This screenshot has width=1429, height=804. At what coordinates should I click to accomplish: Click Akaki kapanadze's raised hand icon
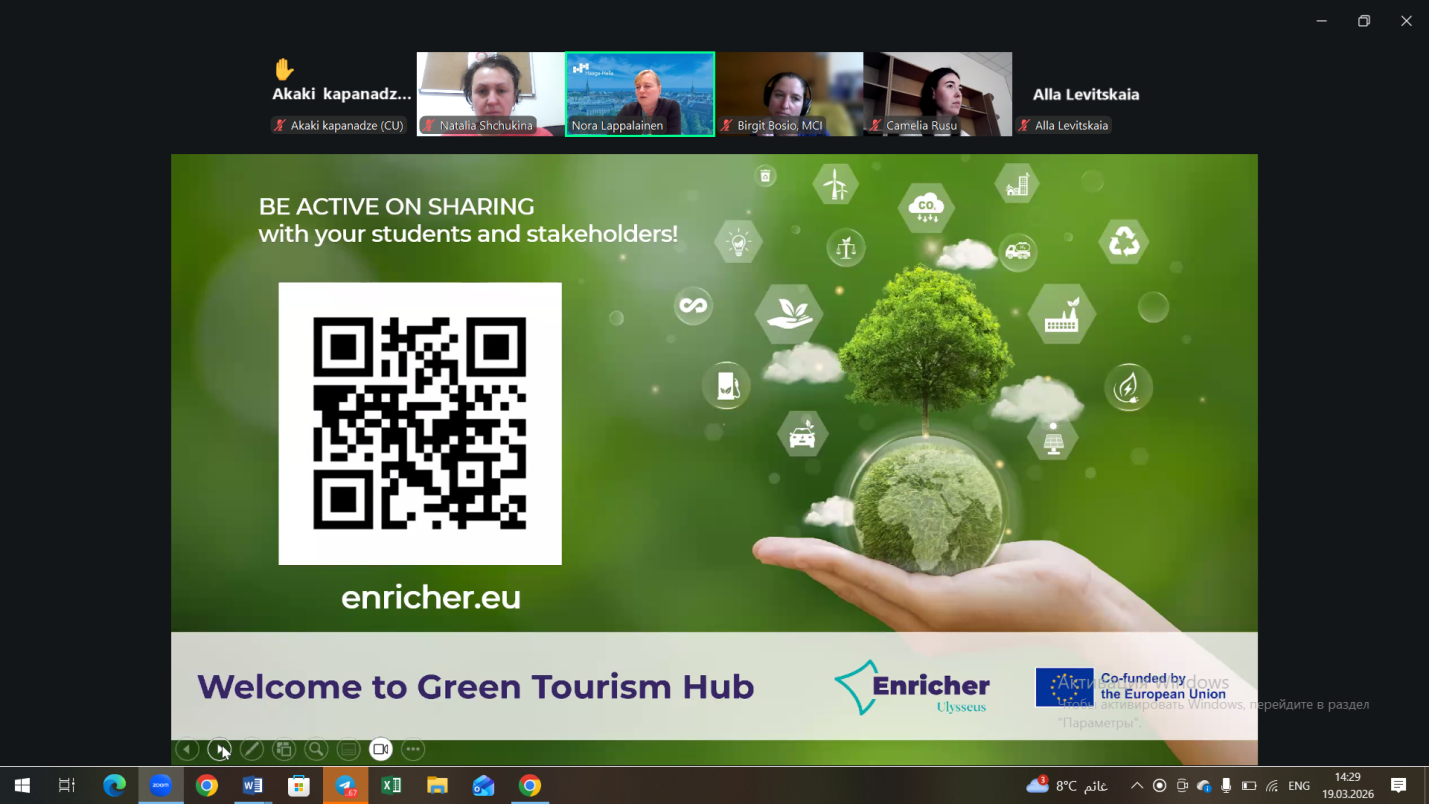pos(284,69)
